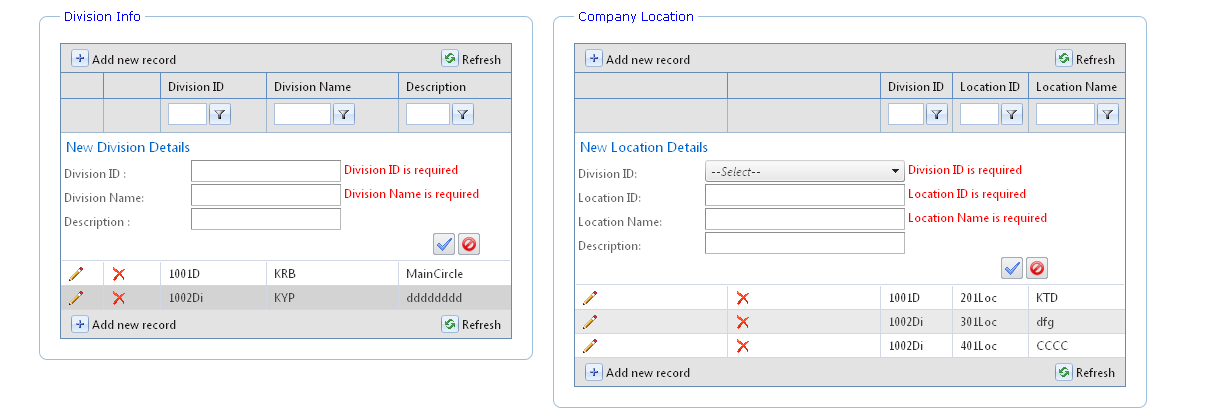Add new record from bottom of Company Location
The height and width of the screenshot is (418, 1205).
(x=638, y=372)
